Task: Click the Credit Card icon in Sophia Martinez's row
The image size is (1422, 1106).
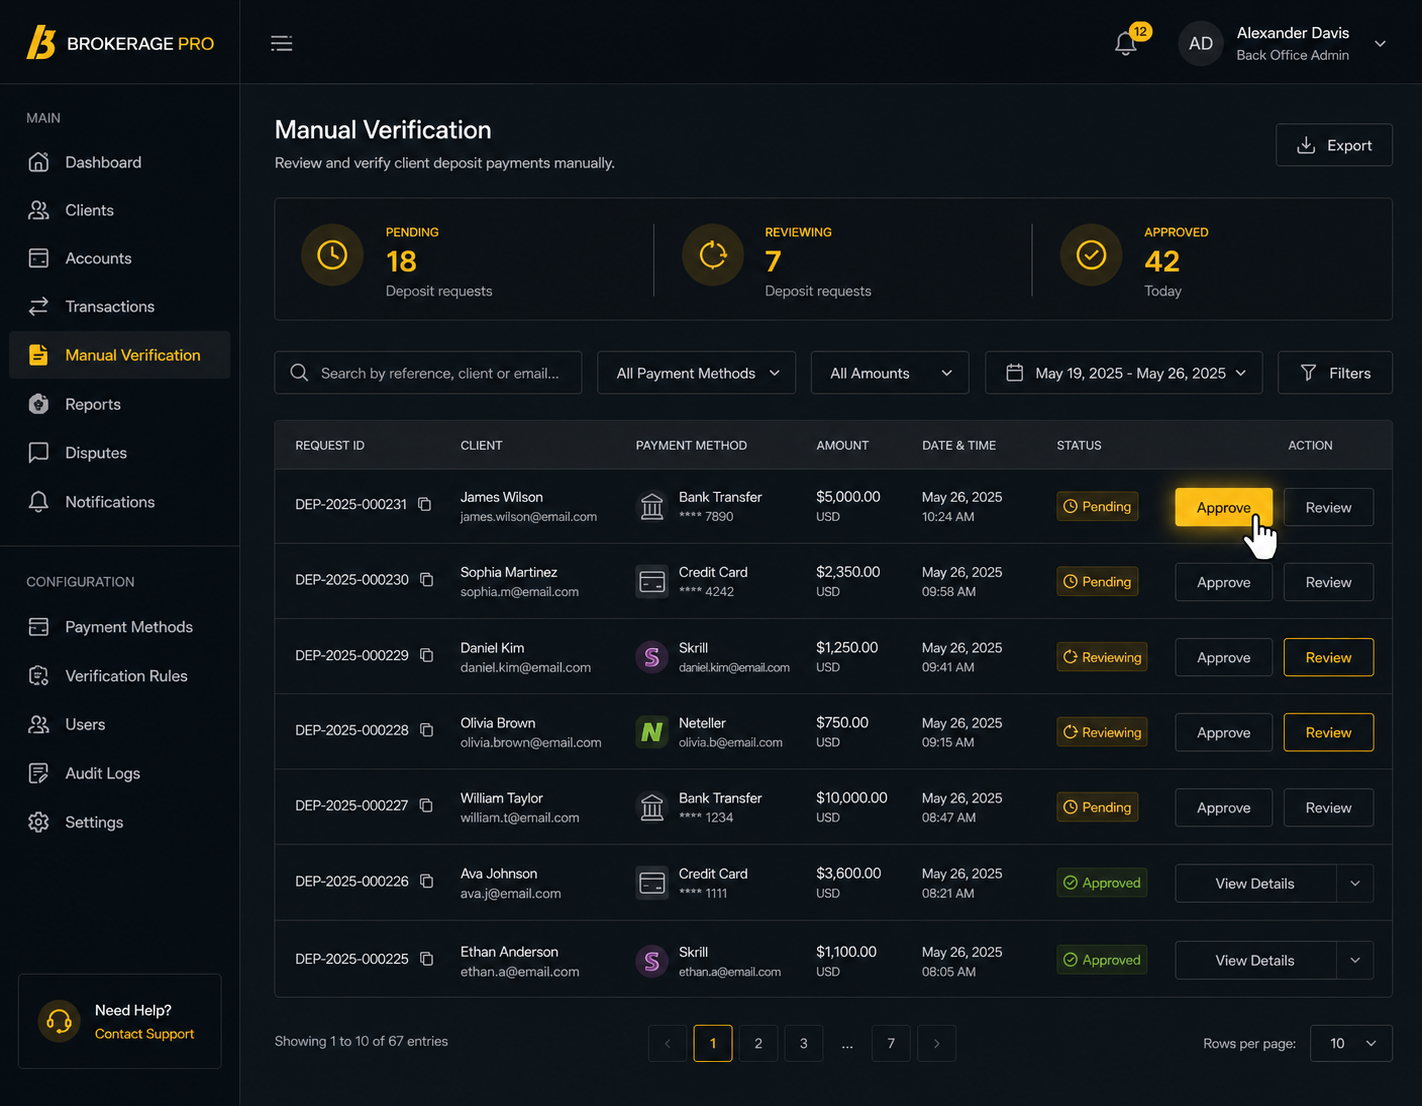Action: 652,581
